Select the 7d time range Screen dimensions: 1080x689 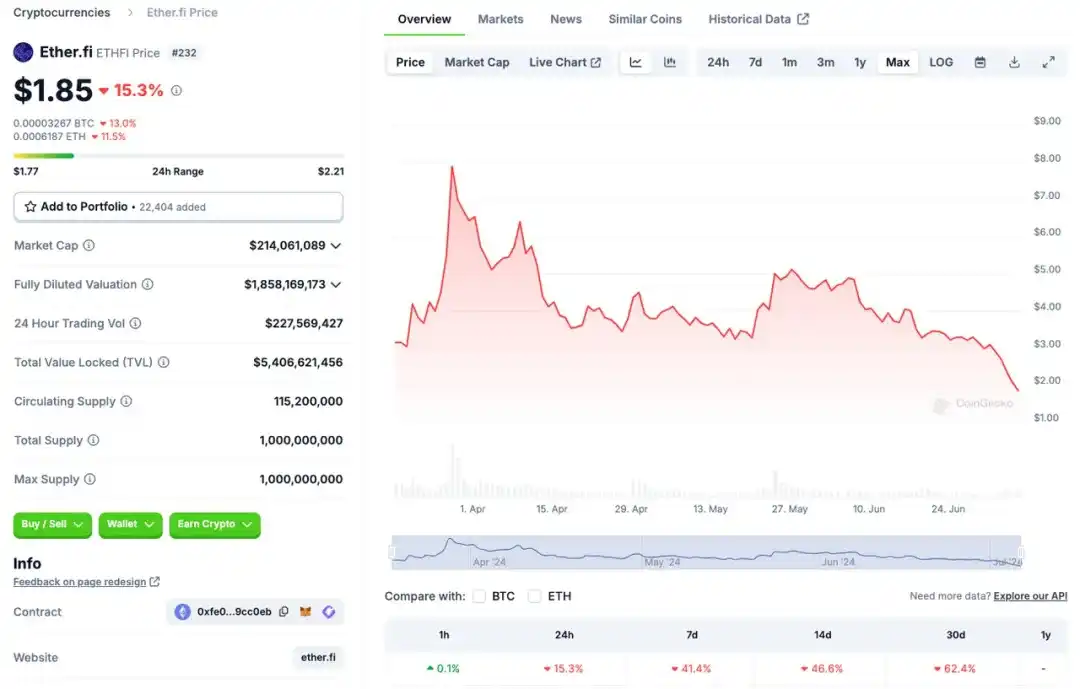tap(755, 62)
